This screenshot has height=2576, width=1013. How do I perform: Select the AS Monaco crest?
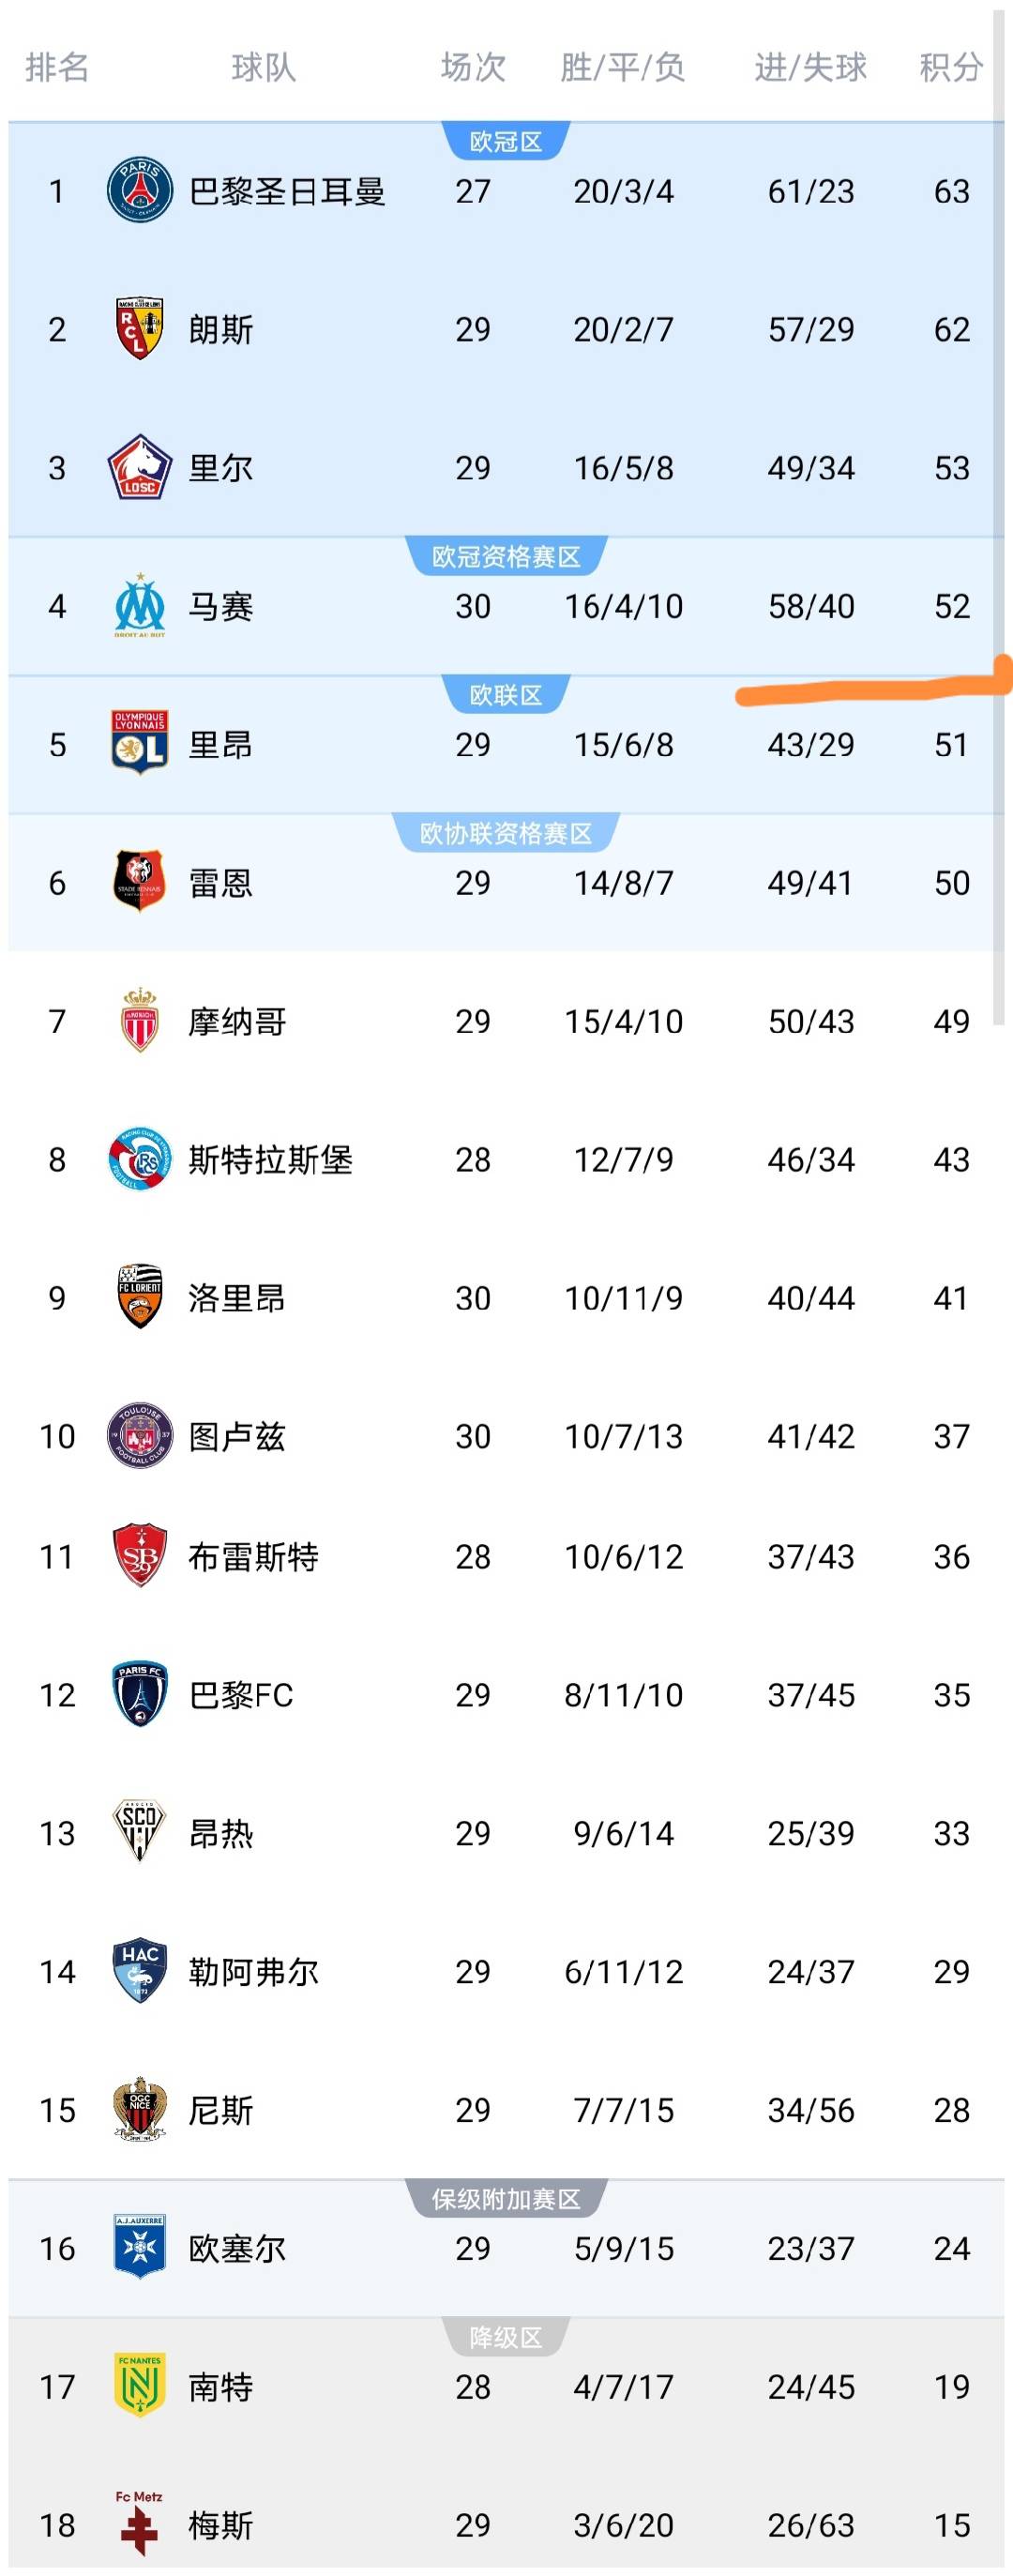coord(140,1020)
